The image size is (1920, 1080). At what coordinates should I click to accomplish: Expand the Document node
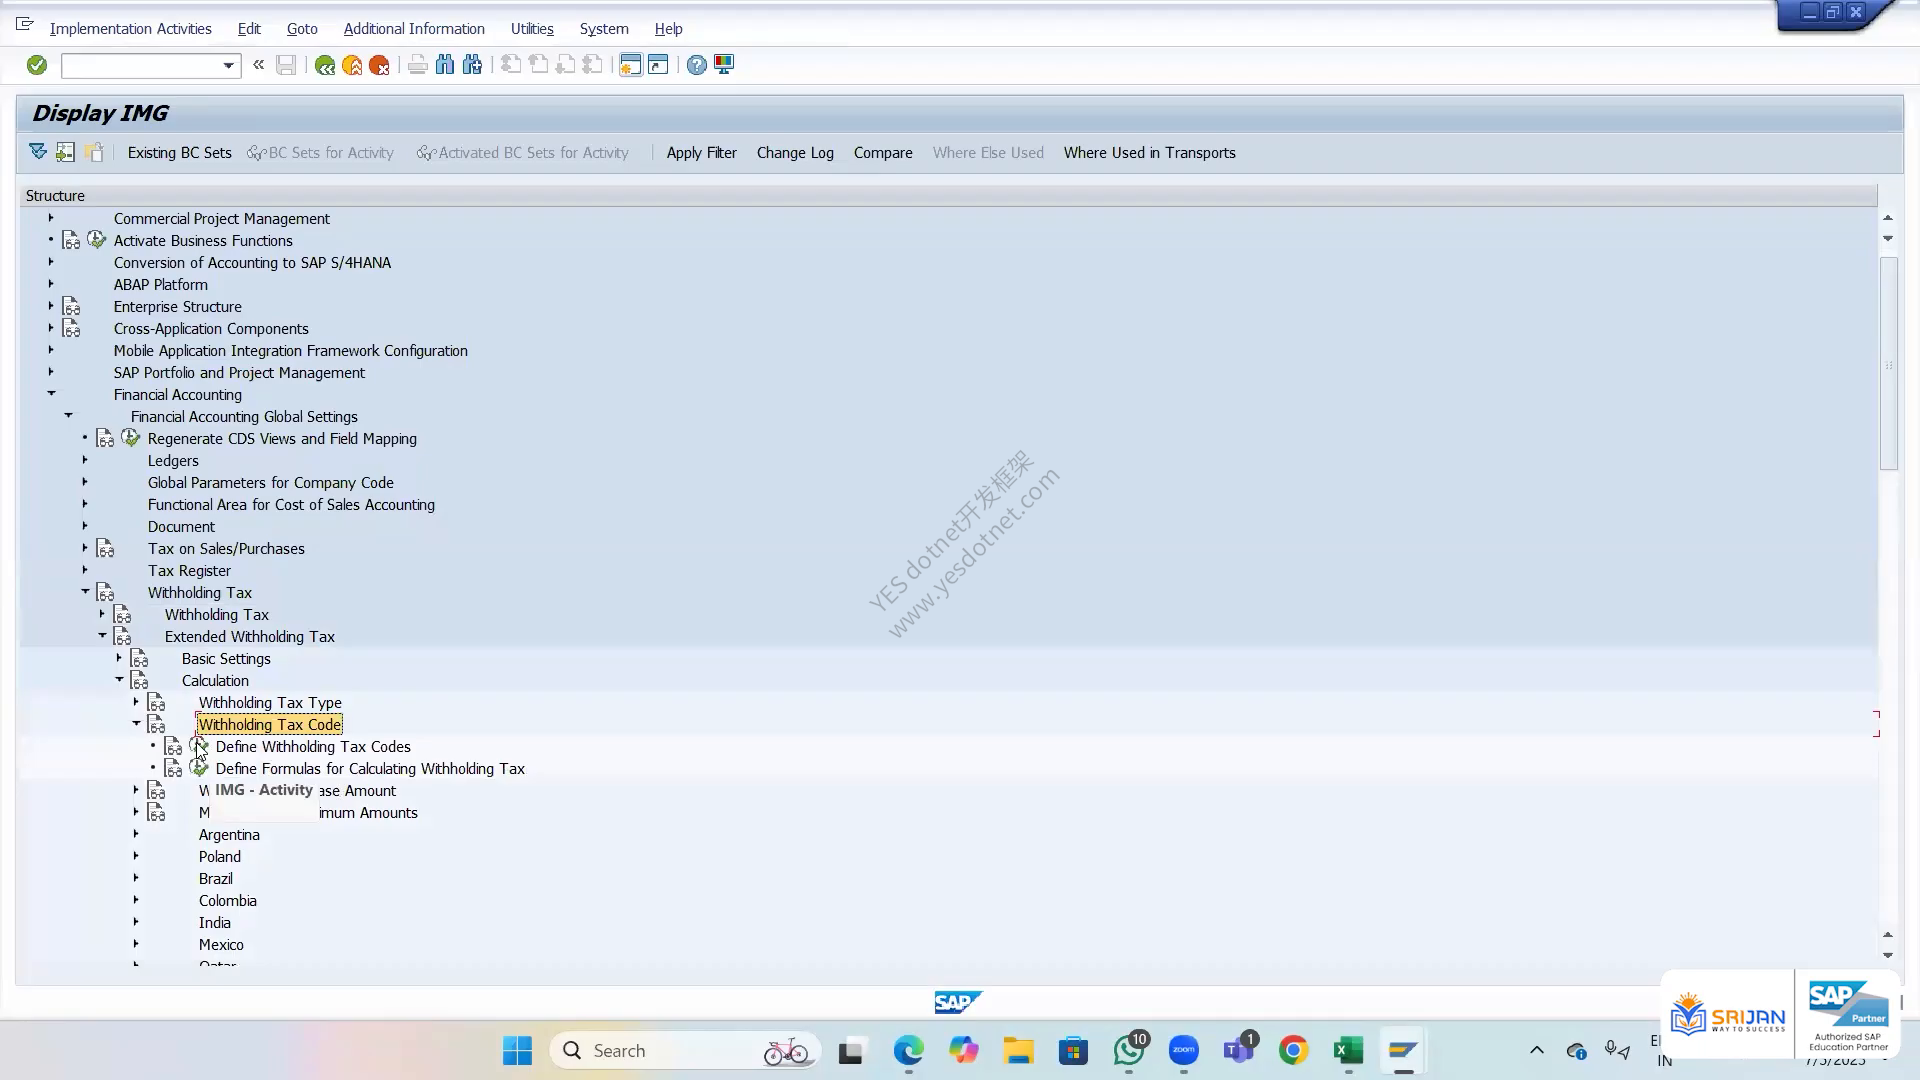[x=85, y=526]
